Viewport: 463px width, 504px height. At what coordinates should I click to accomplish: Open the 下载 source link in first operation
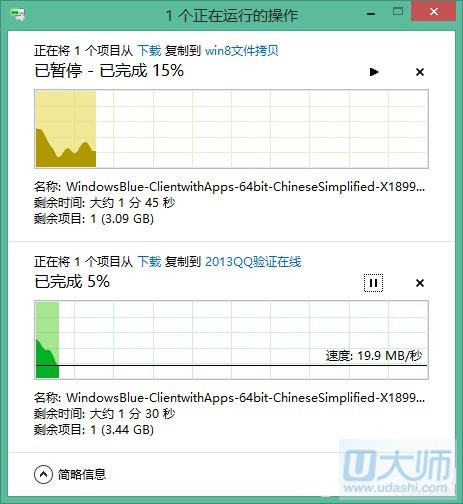(x=149, y=51)
